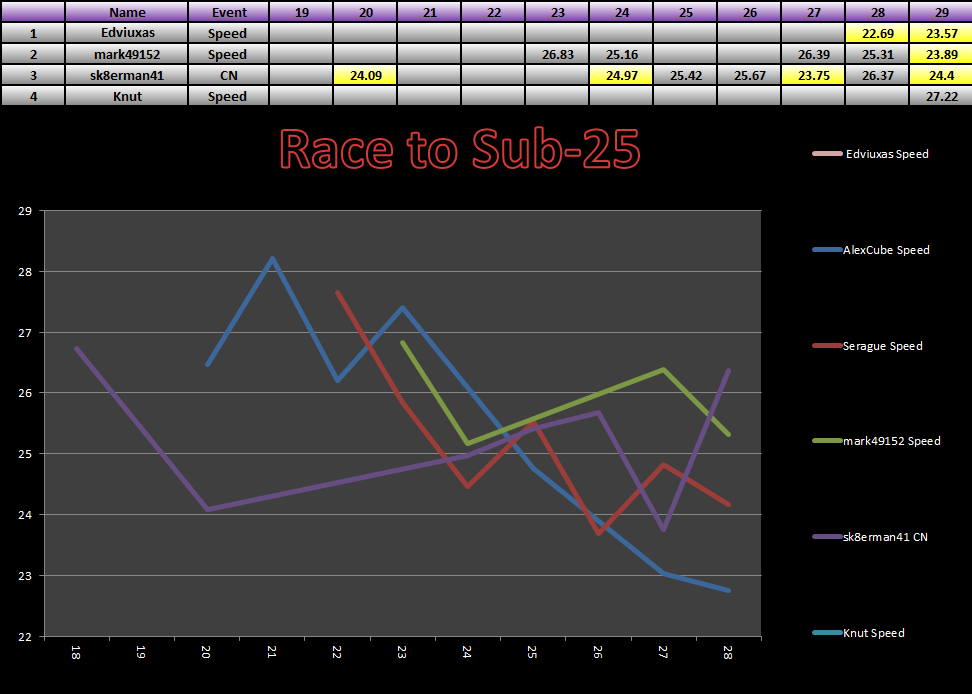The image size is (972, 694).
Task: Click the y-axis label 22
Action: click(x=25, y=636)
